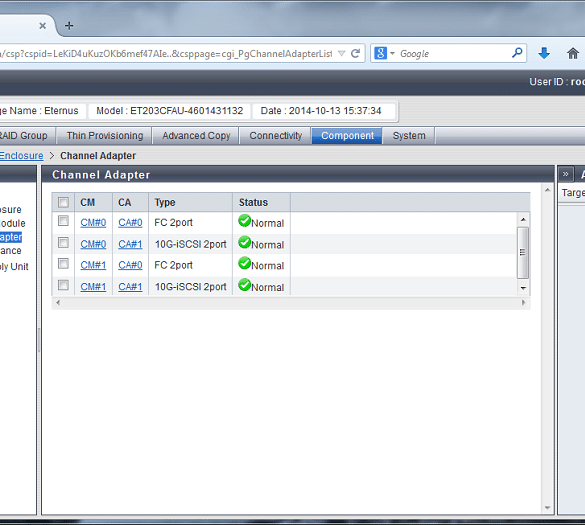
Task: Toggle the select-all checkbox in table header
Action: click(63, 202)
